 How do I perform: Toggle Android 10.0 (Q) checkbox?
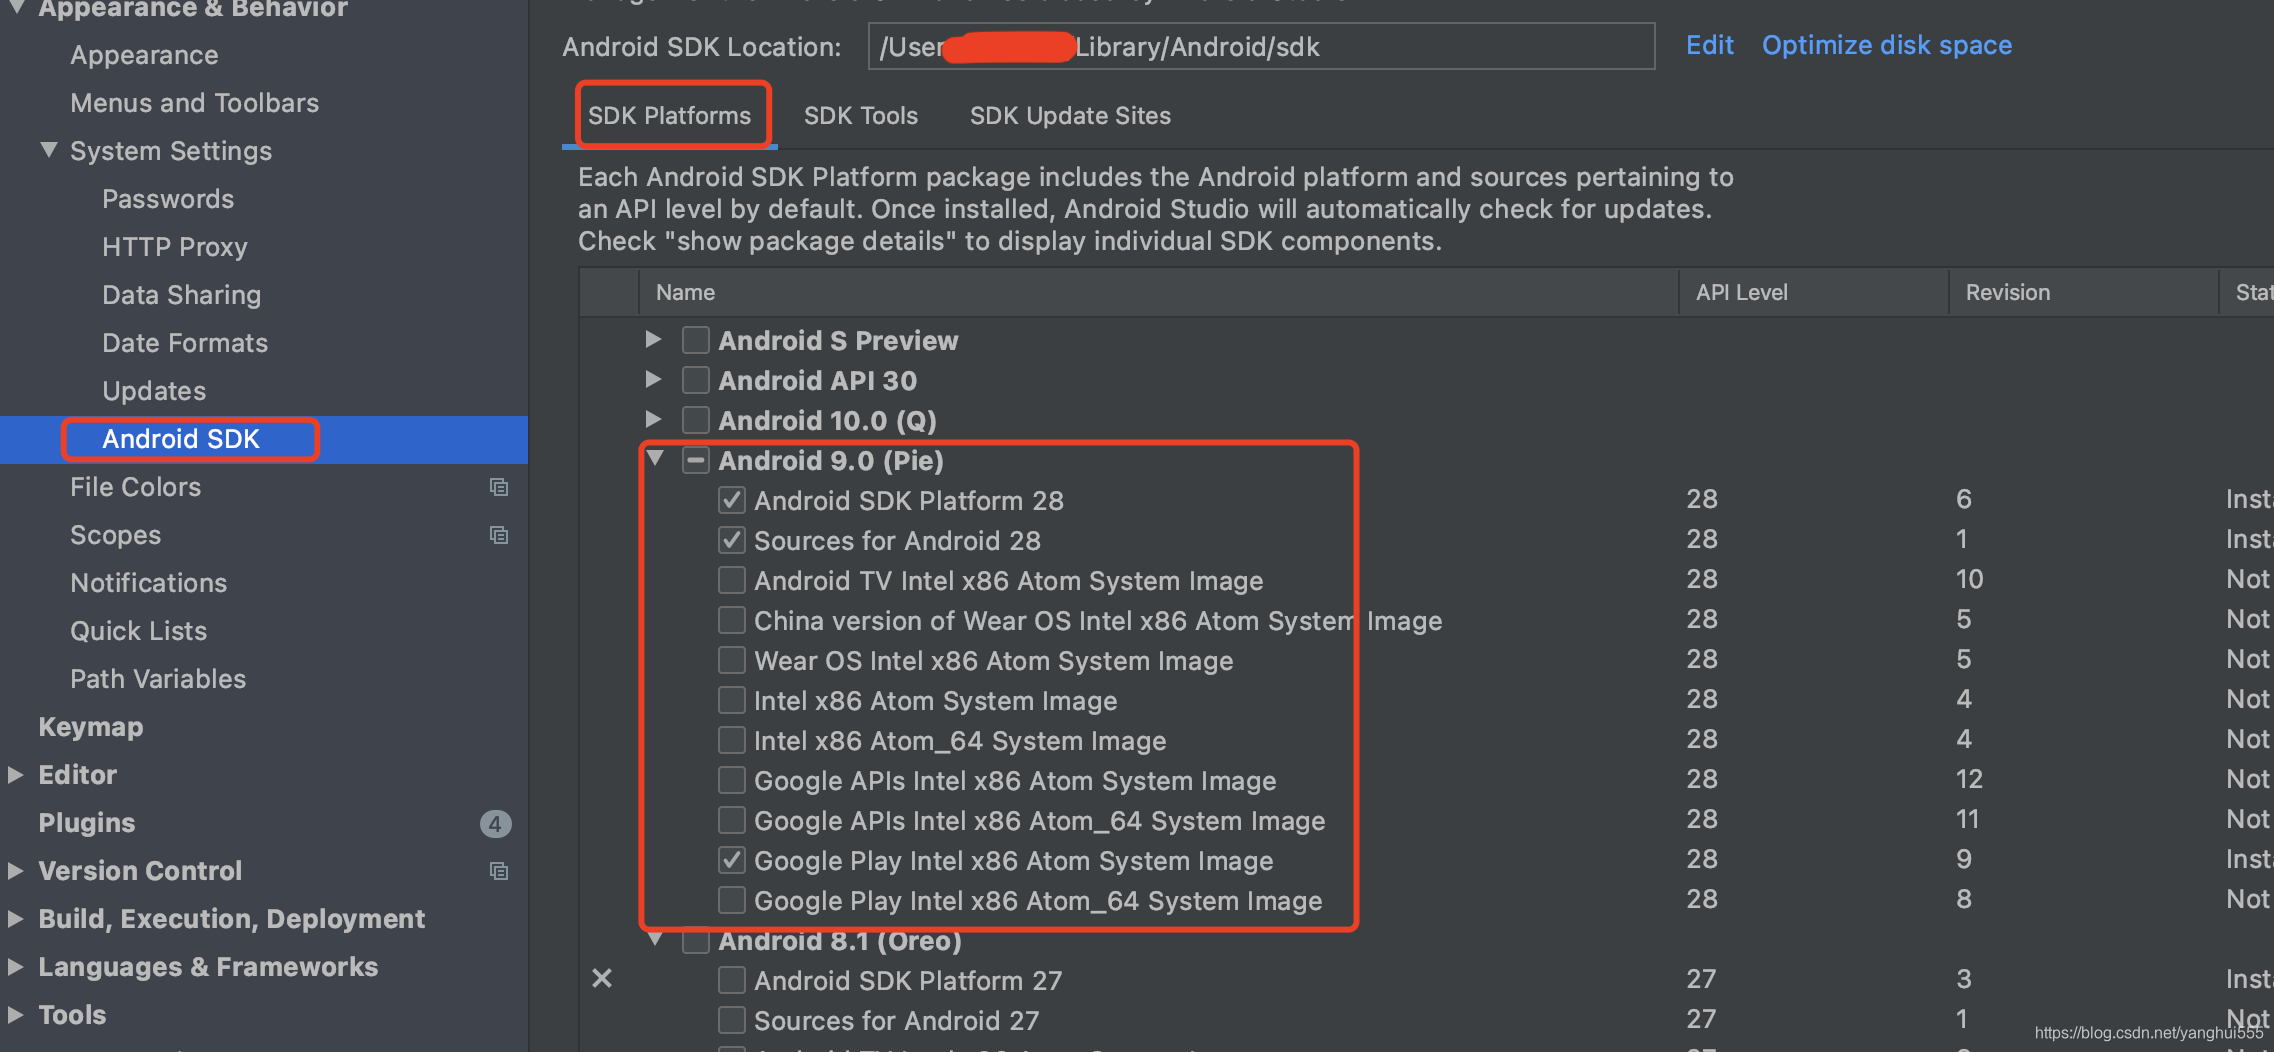click(696, 420)
